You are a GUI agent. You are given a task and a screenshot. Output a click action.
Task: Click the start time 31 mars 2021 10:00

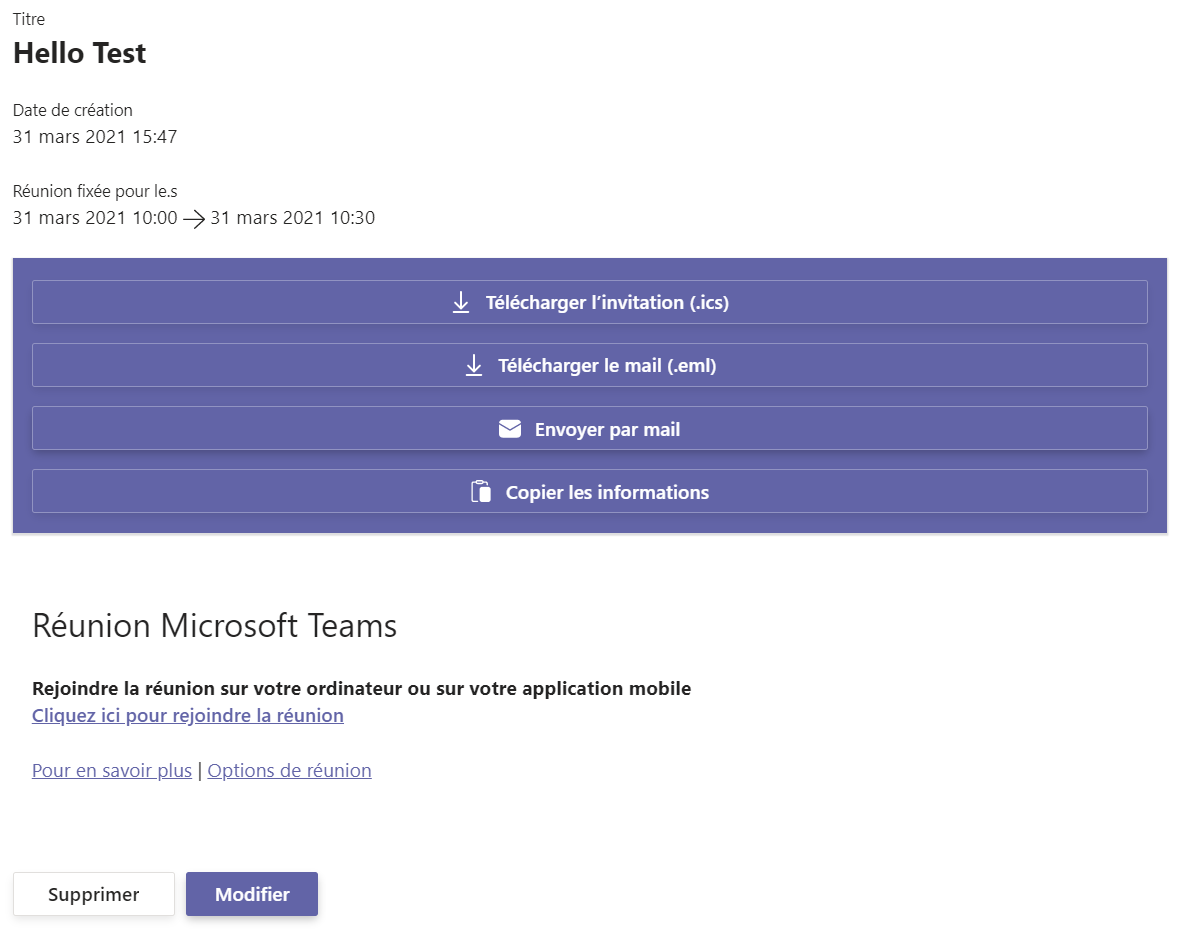95,218
